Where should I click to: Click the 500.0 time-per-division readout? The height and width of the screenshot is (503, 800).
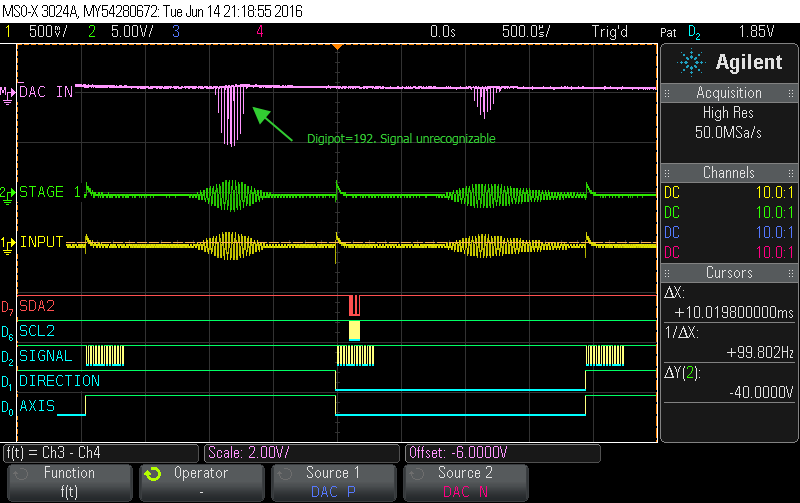[x=521, y=32]
